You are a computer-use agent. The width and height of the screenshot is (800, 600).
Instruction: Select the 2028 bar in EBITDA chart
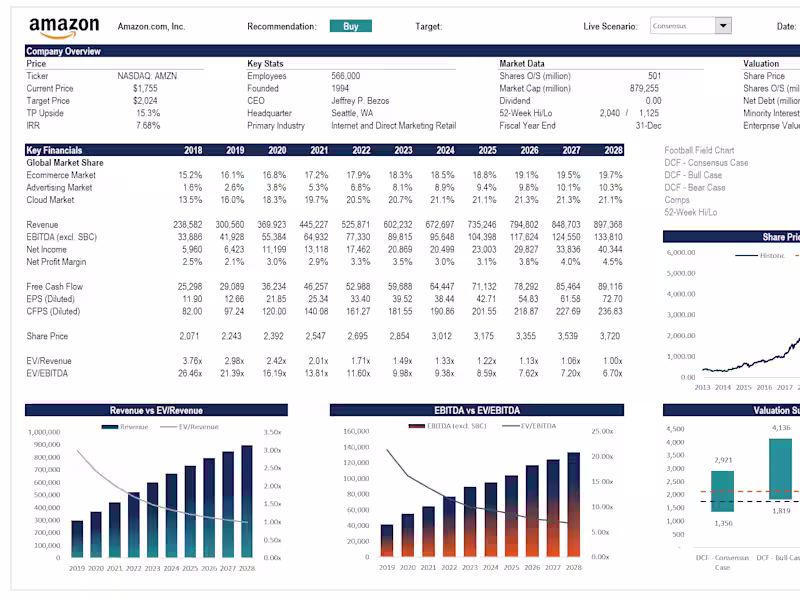tap(573, 505)
